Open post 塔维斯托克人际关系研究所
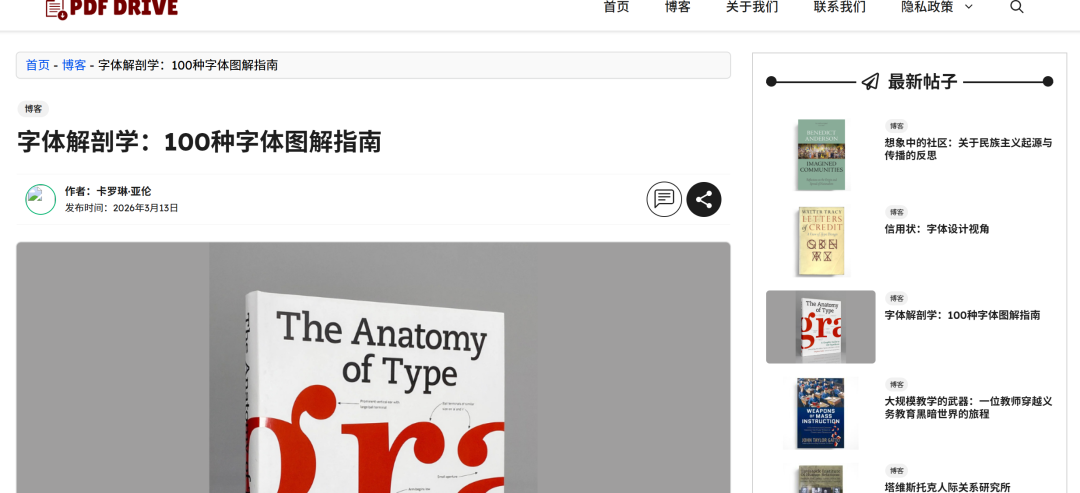Screen dimensions: 1080x493 [947, 487]
